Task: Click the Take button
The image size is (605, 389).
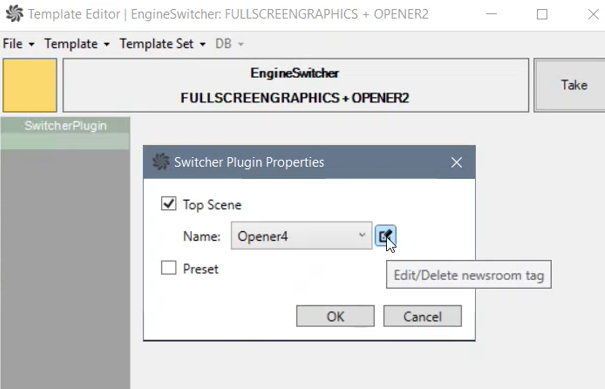Action: [x=573, y=85]
